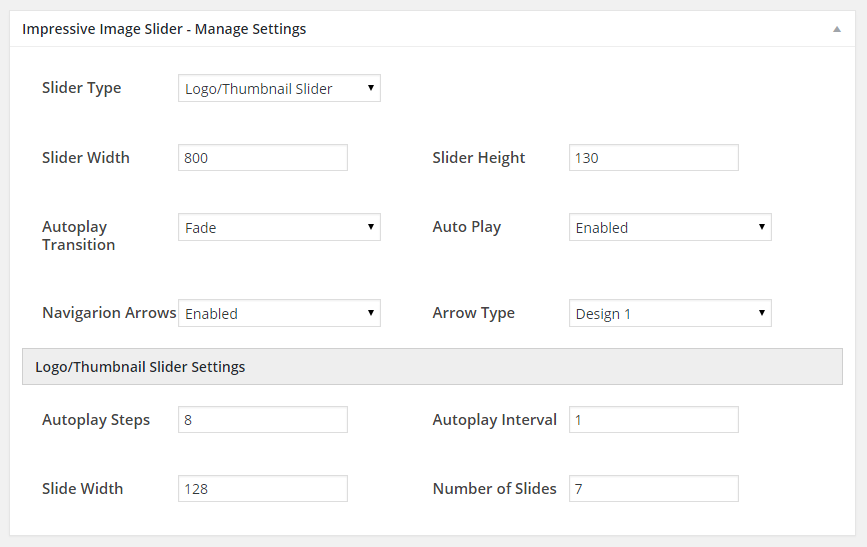
Task: Open the Autoplay Transition Fade dropdown
Action: pos(279,227)
